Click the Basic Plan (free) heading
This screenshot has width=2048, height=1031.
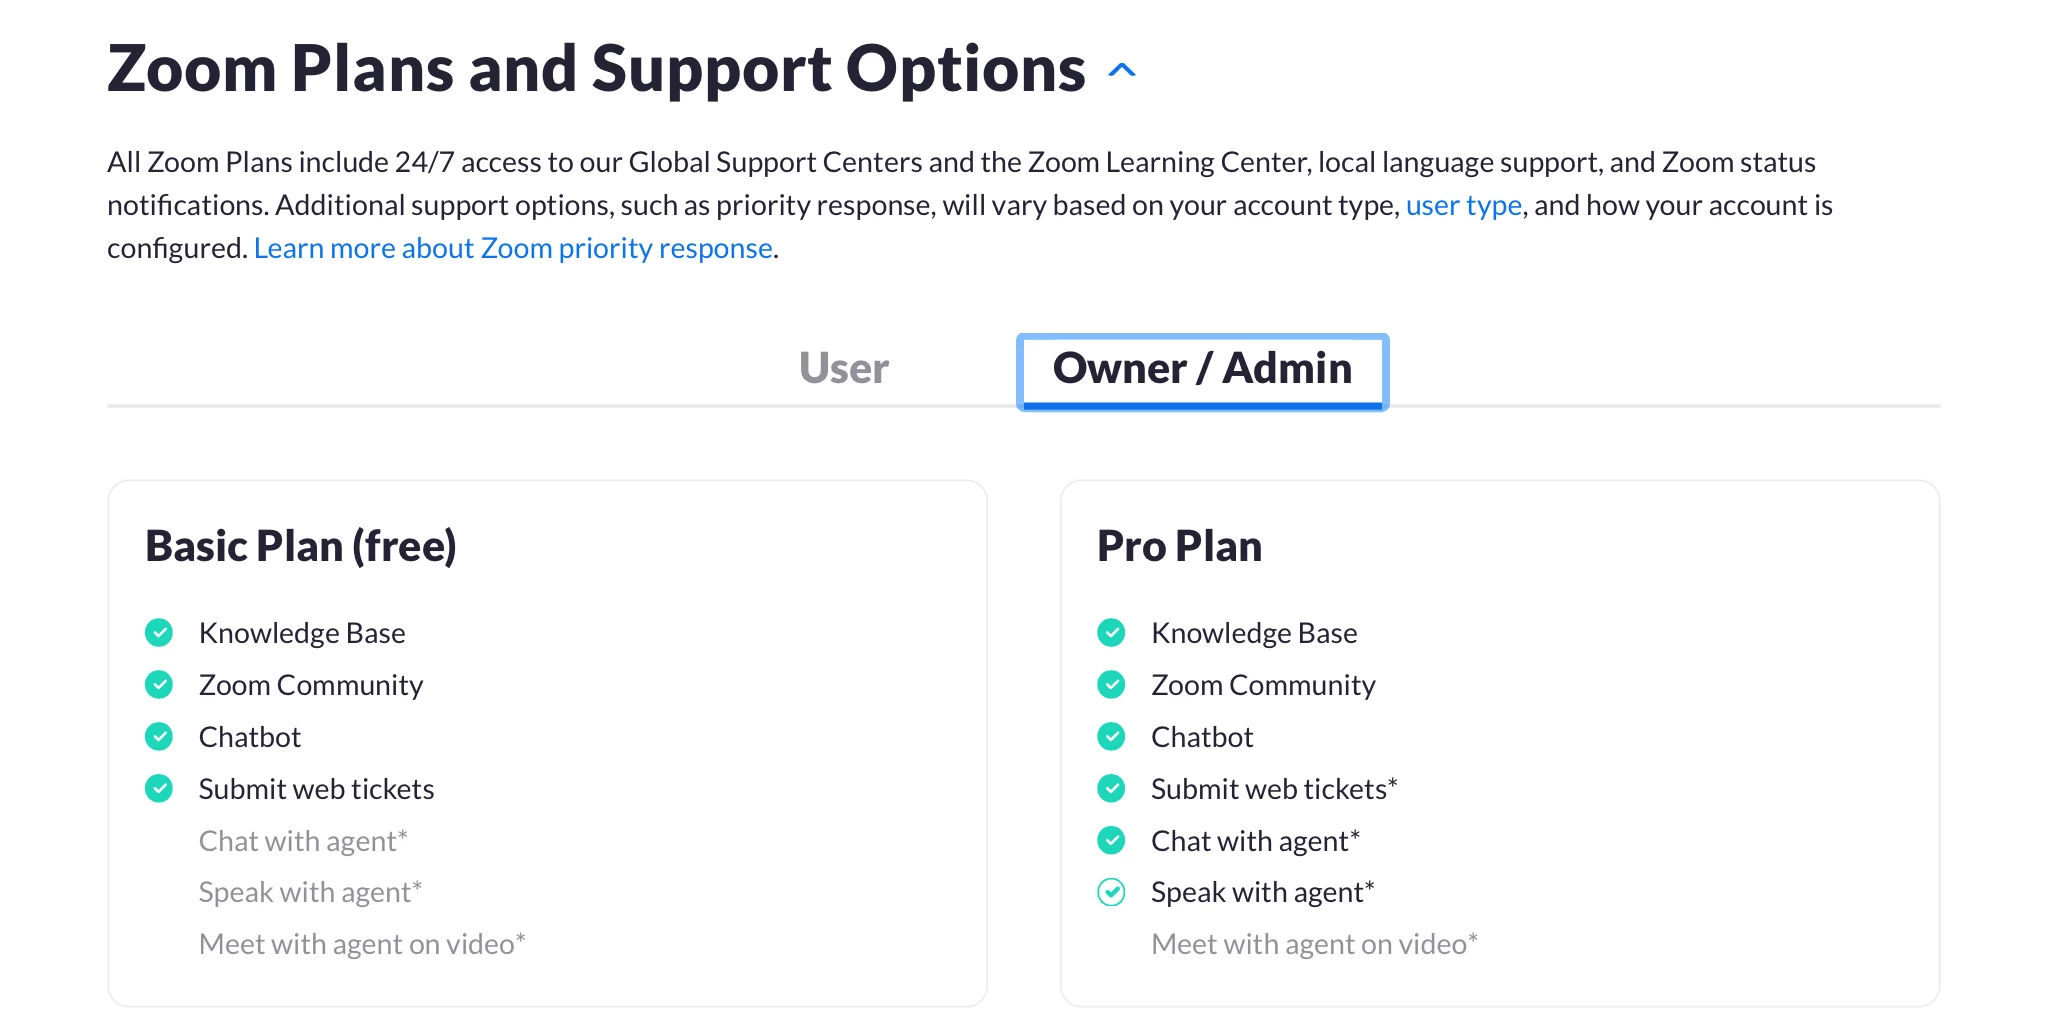pyautogui.click(x=301, y=546)
